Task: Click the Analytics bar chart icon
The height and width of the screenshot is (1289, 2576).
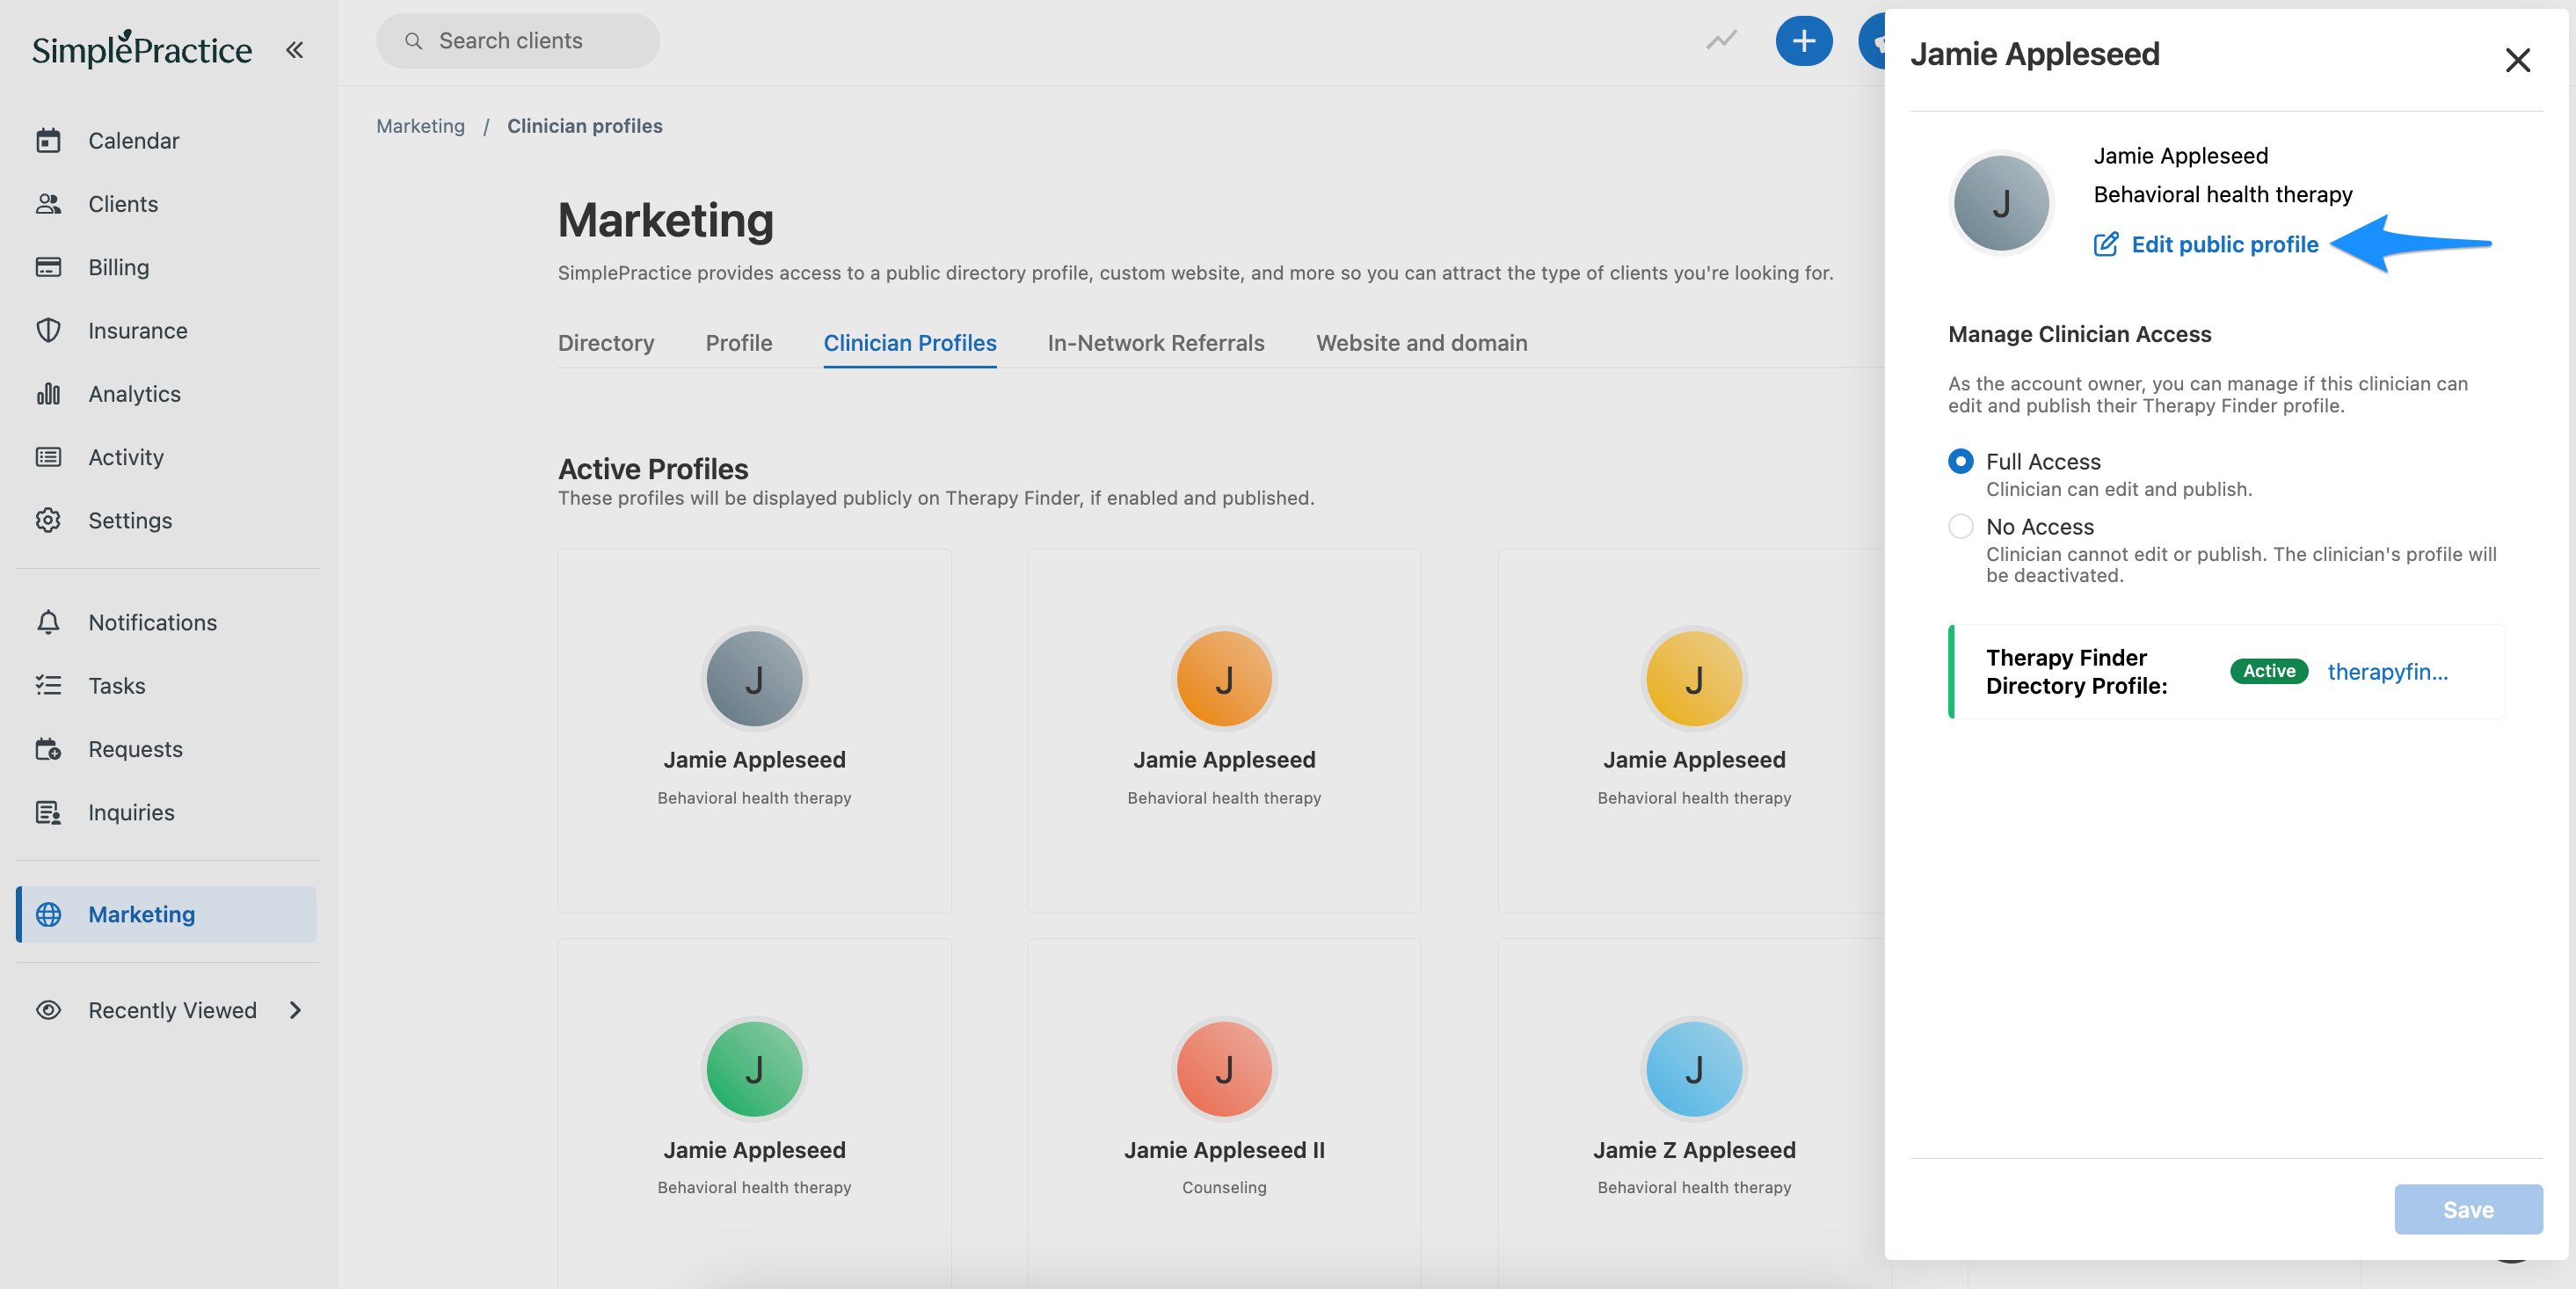Action: point(48,394)
